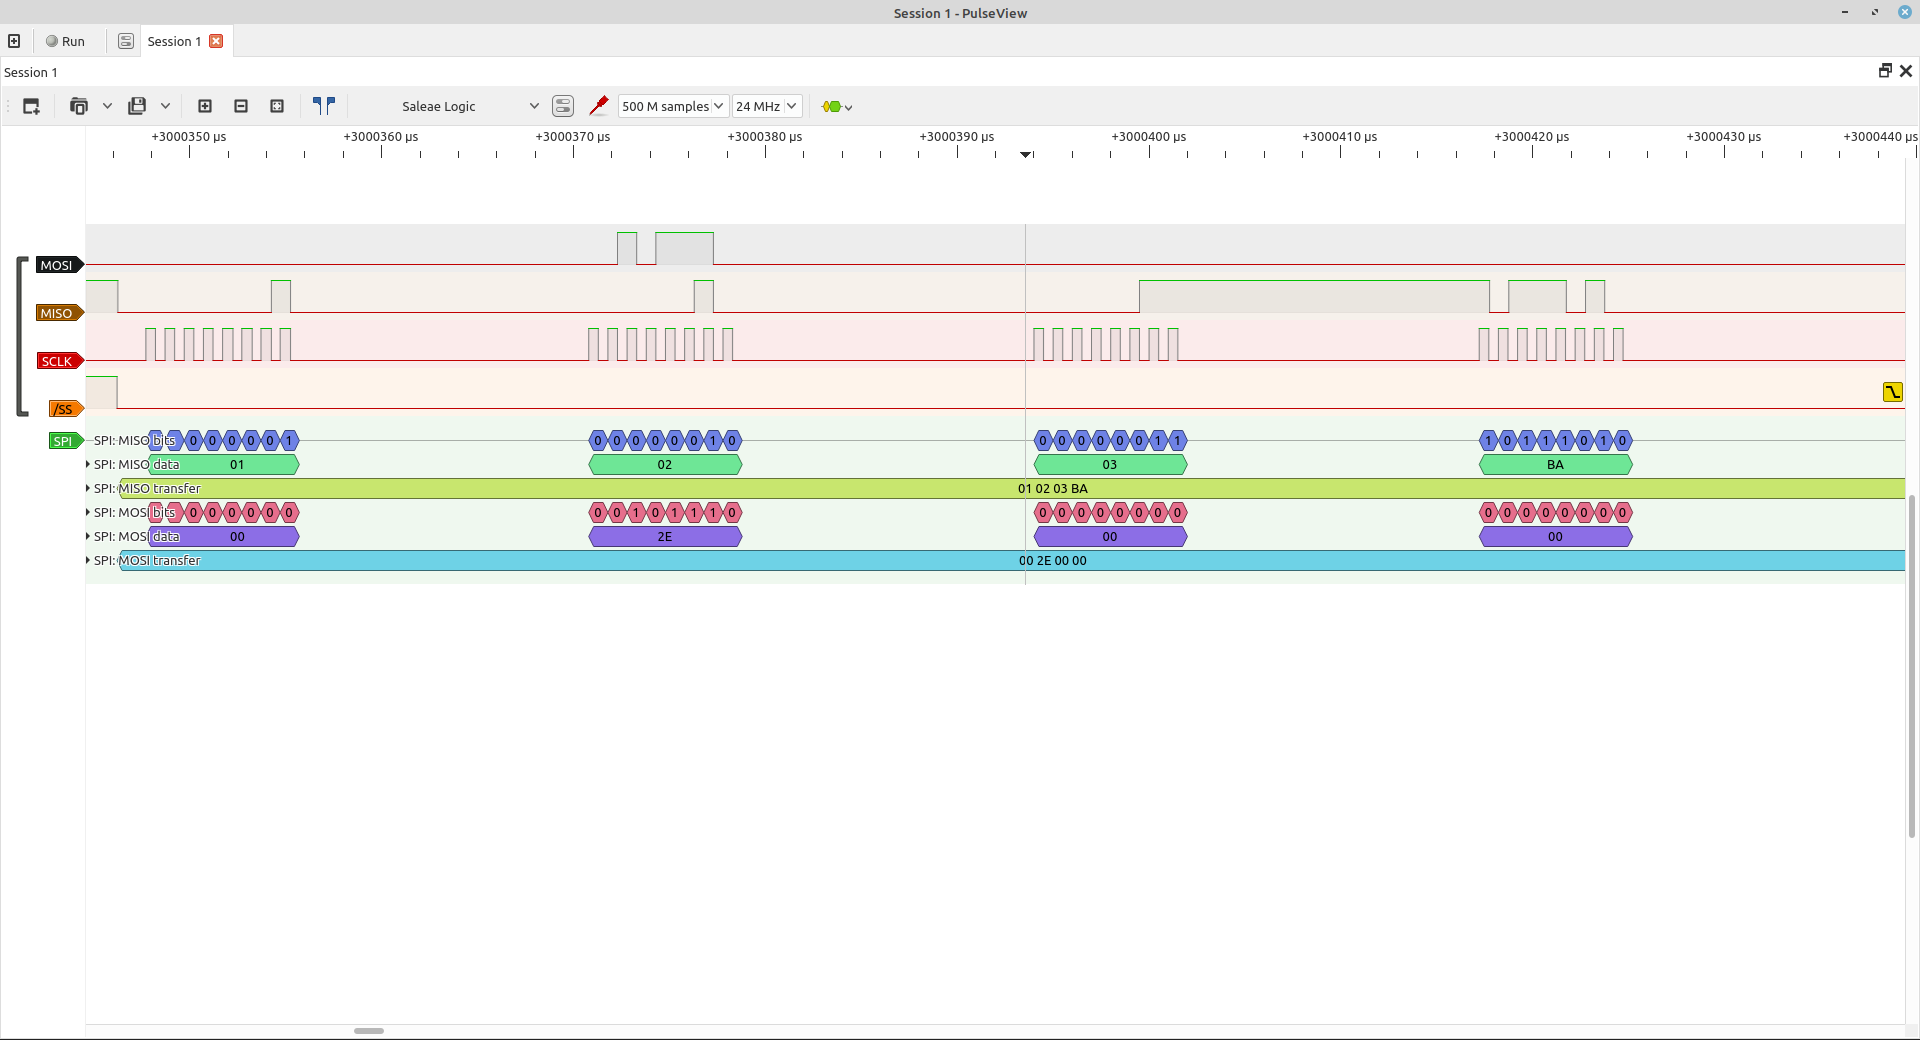Click the MISO data annotation 03

pyautogui.click(x=1110, y=464)
